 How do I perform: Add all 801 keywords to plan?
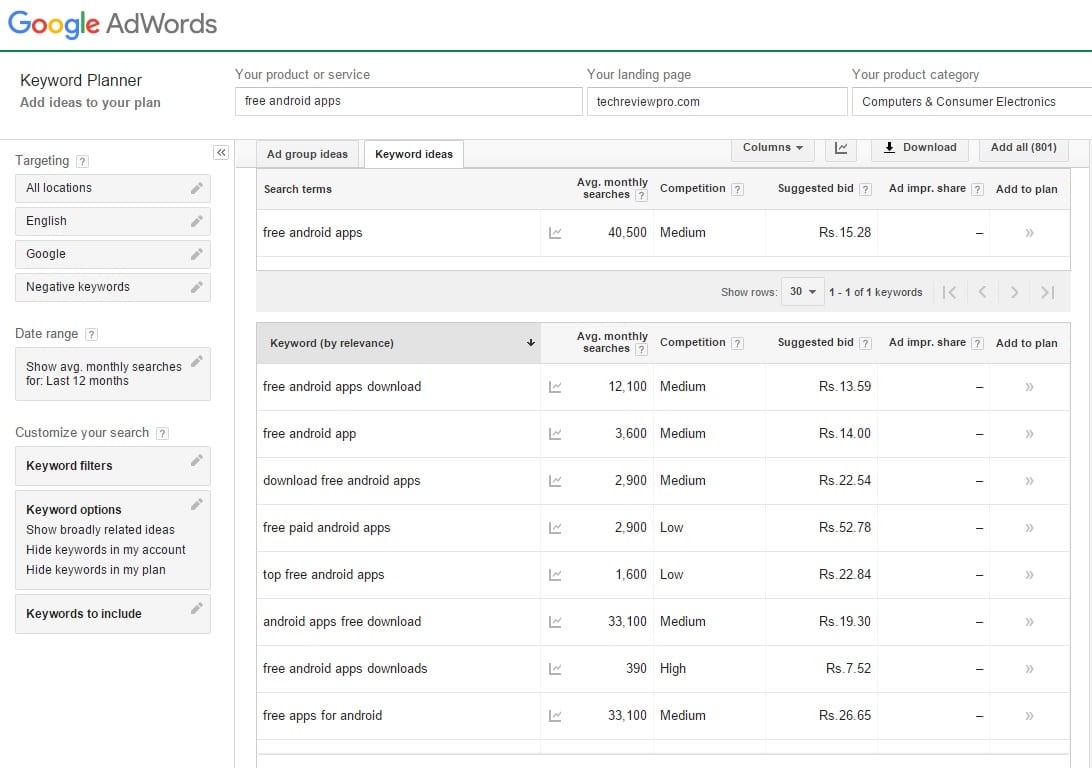[1023, 147]
